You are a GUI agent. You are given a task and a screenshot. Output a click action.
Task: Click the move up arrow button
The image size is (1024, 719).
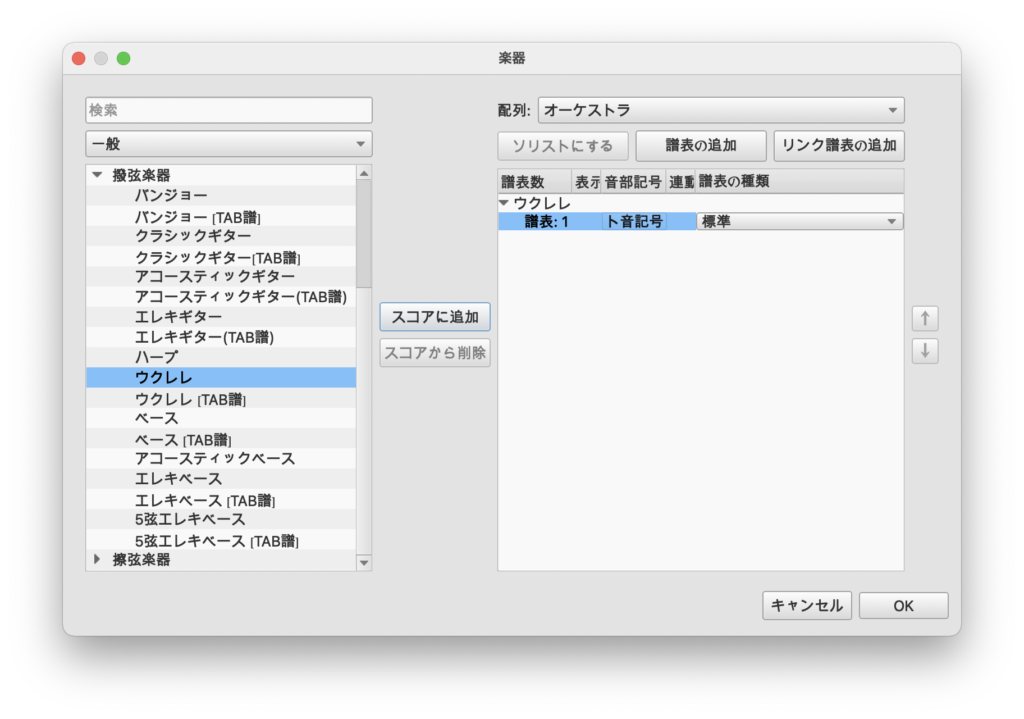pos(925,319)
